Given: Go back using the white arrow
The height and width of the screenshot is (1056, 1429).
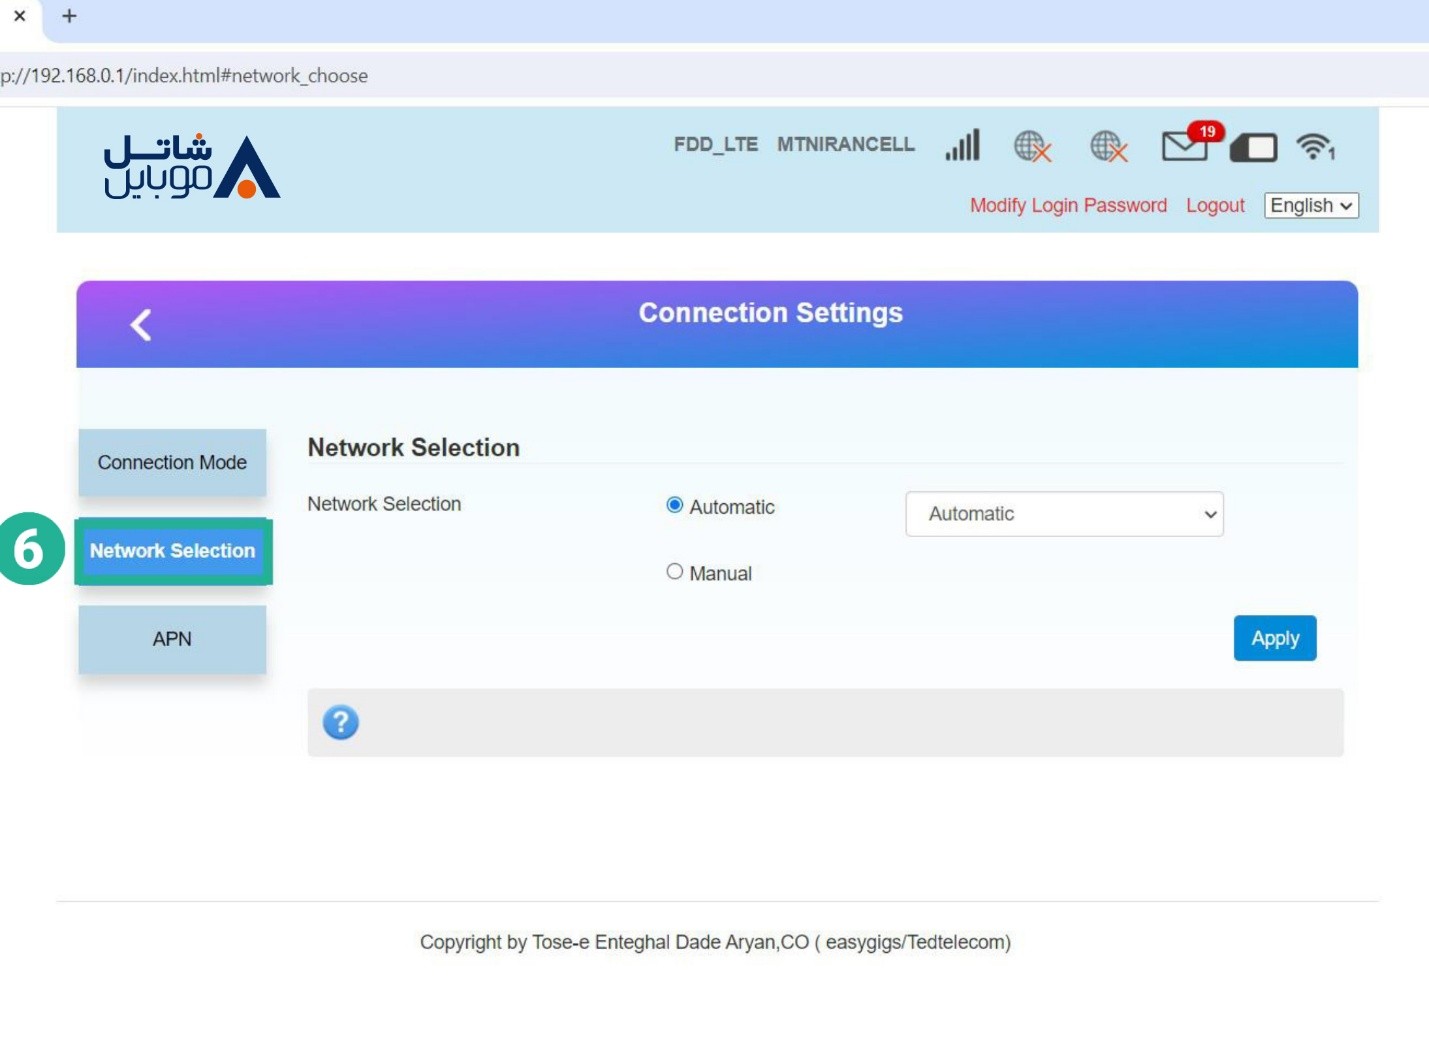Looking at the screenshot, I should click(x=141, y=324).
